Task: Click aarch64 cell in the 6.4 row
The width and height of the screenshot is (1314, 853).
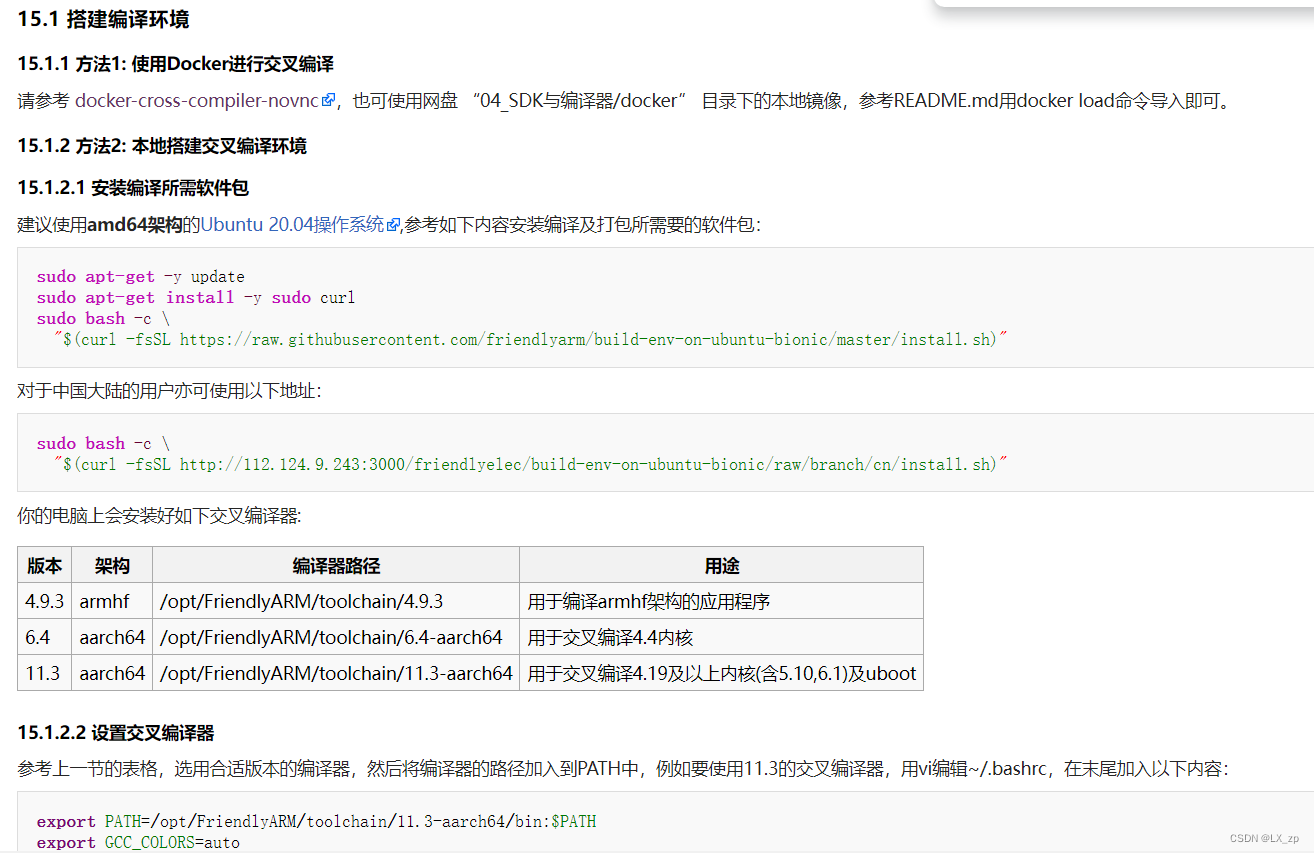Action: (x=112, y=637)
